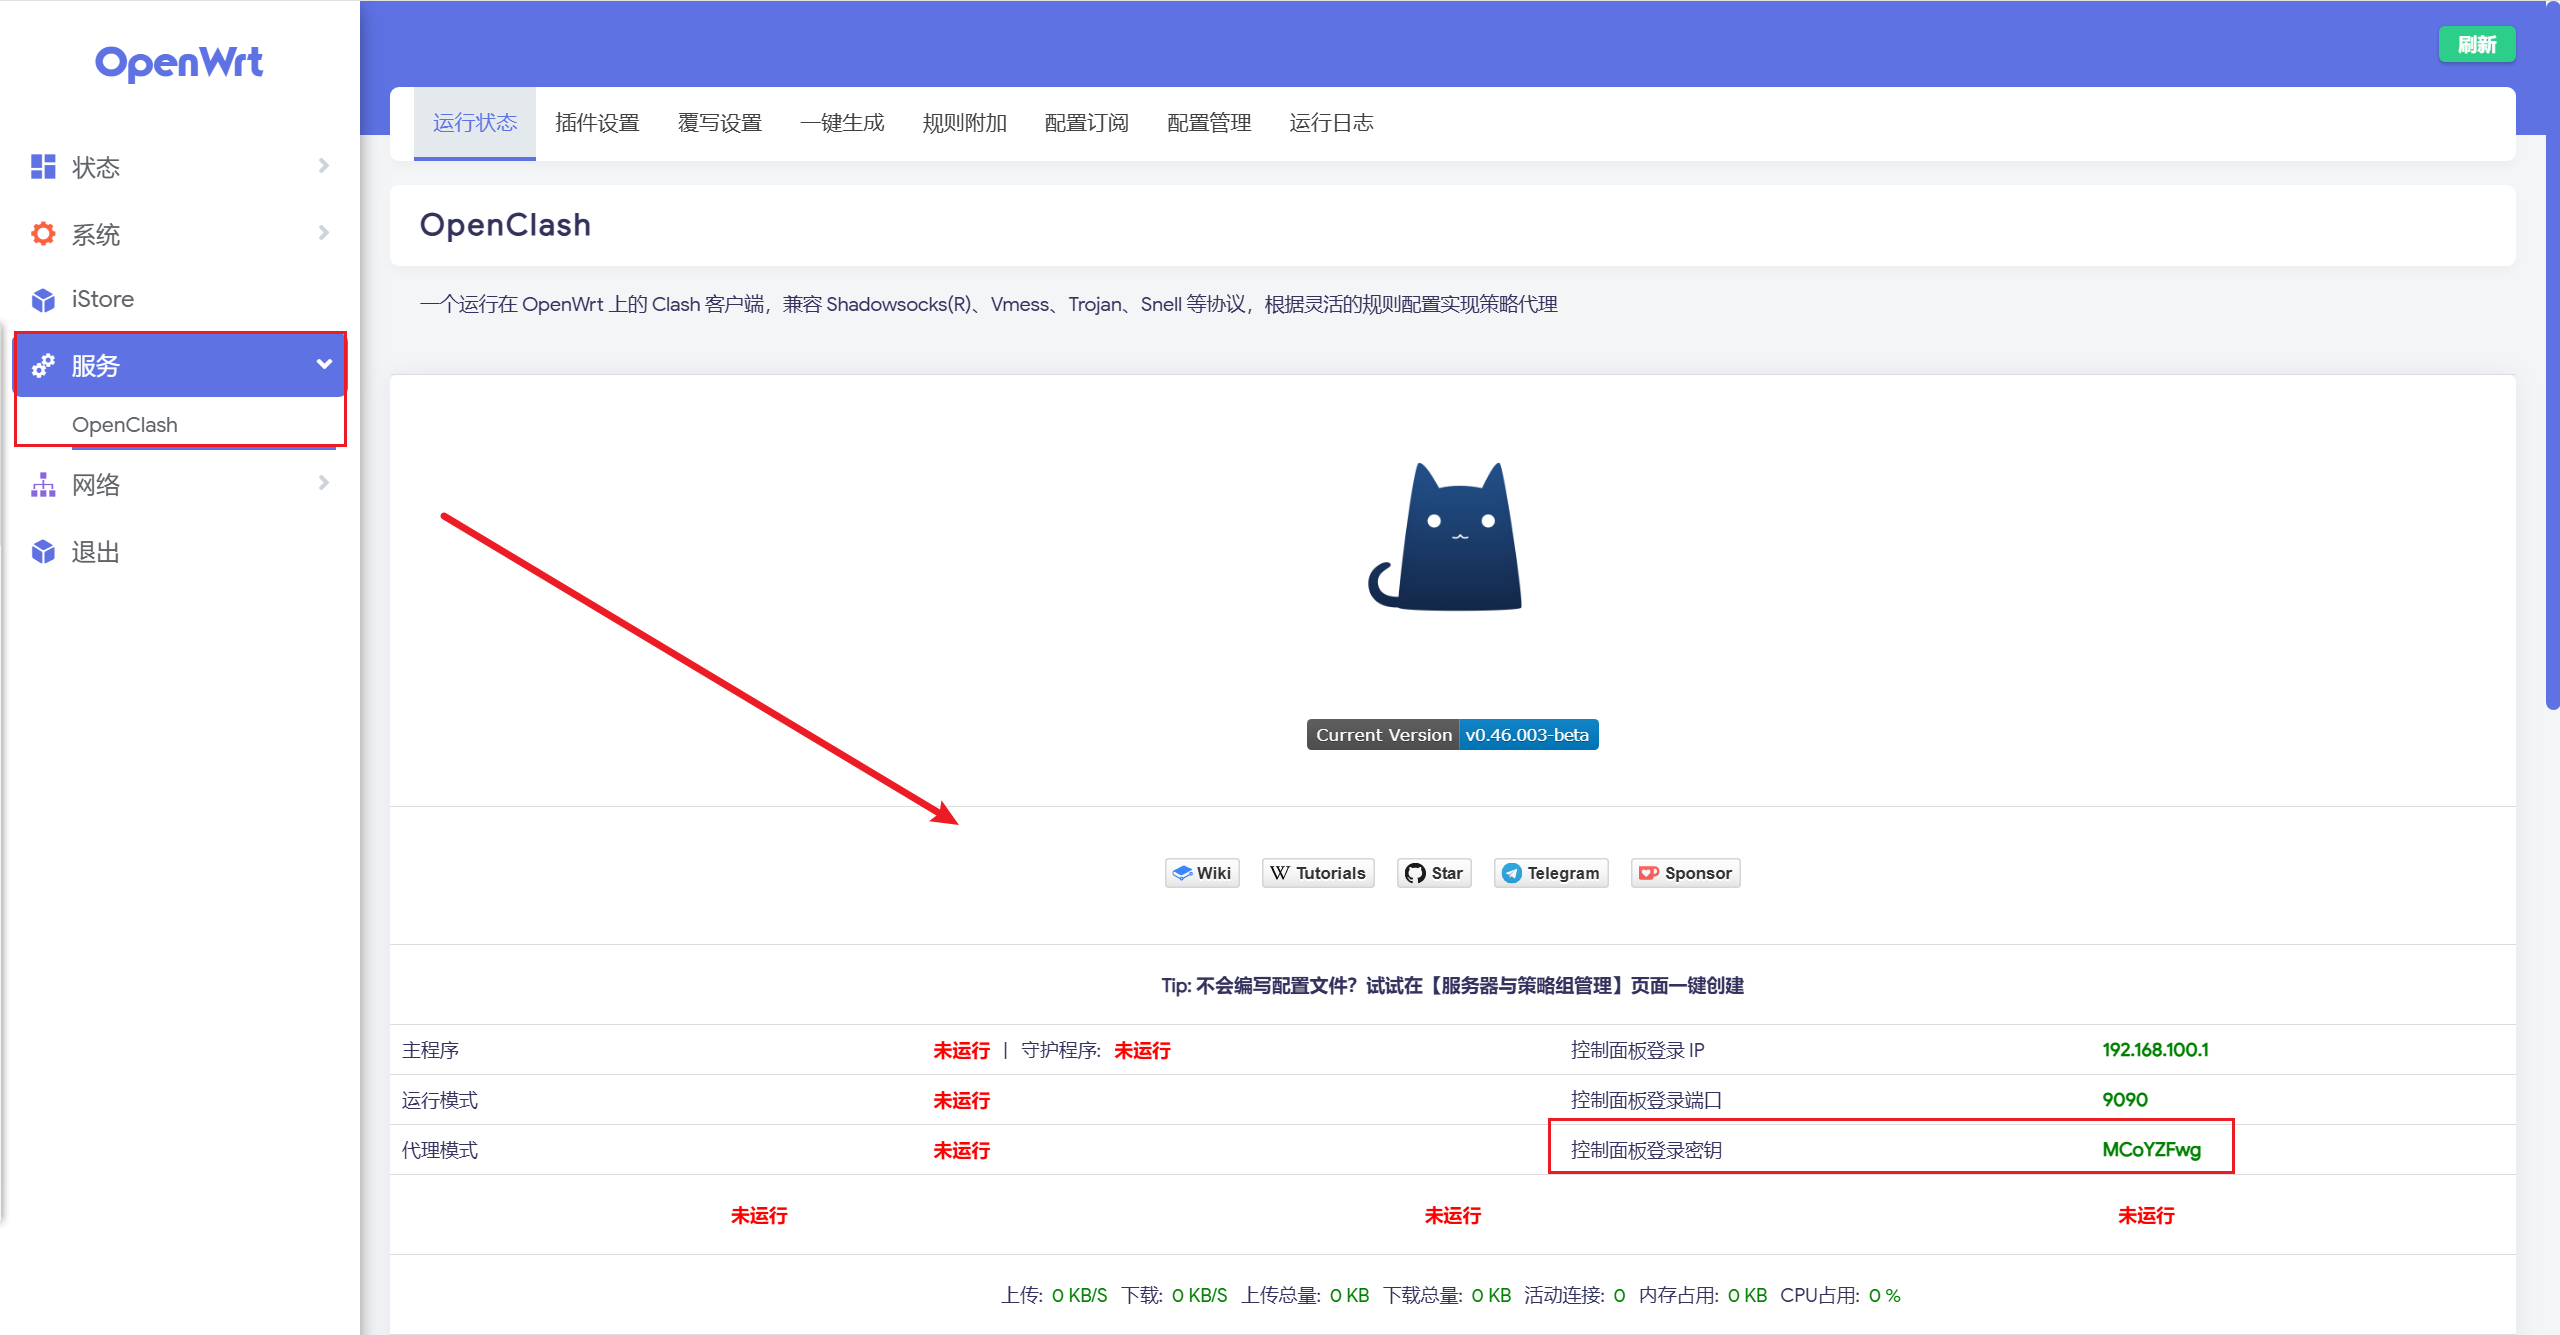Image resolution: width=2560 pixels, height=1335 pixels.
Task: Open the 配置管理 tab
Action: click(x=1209, y=123)
